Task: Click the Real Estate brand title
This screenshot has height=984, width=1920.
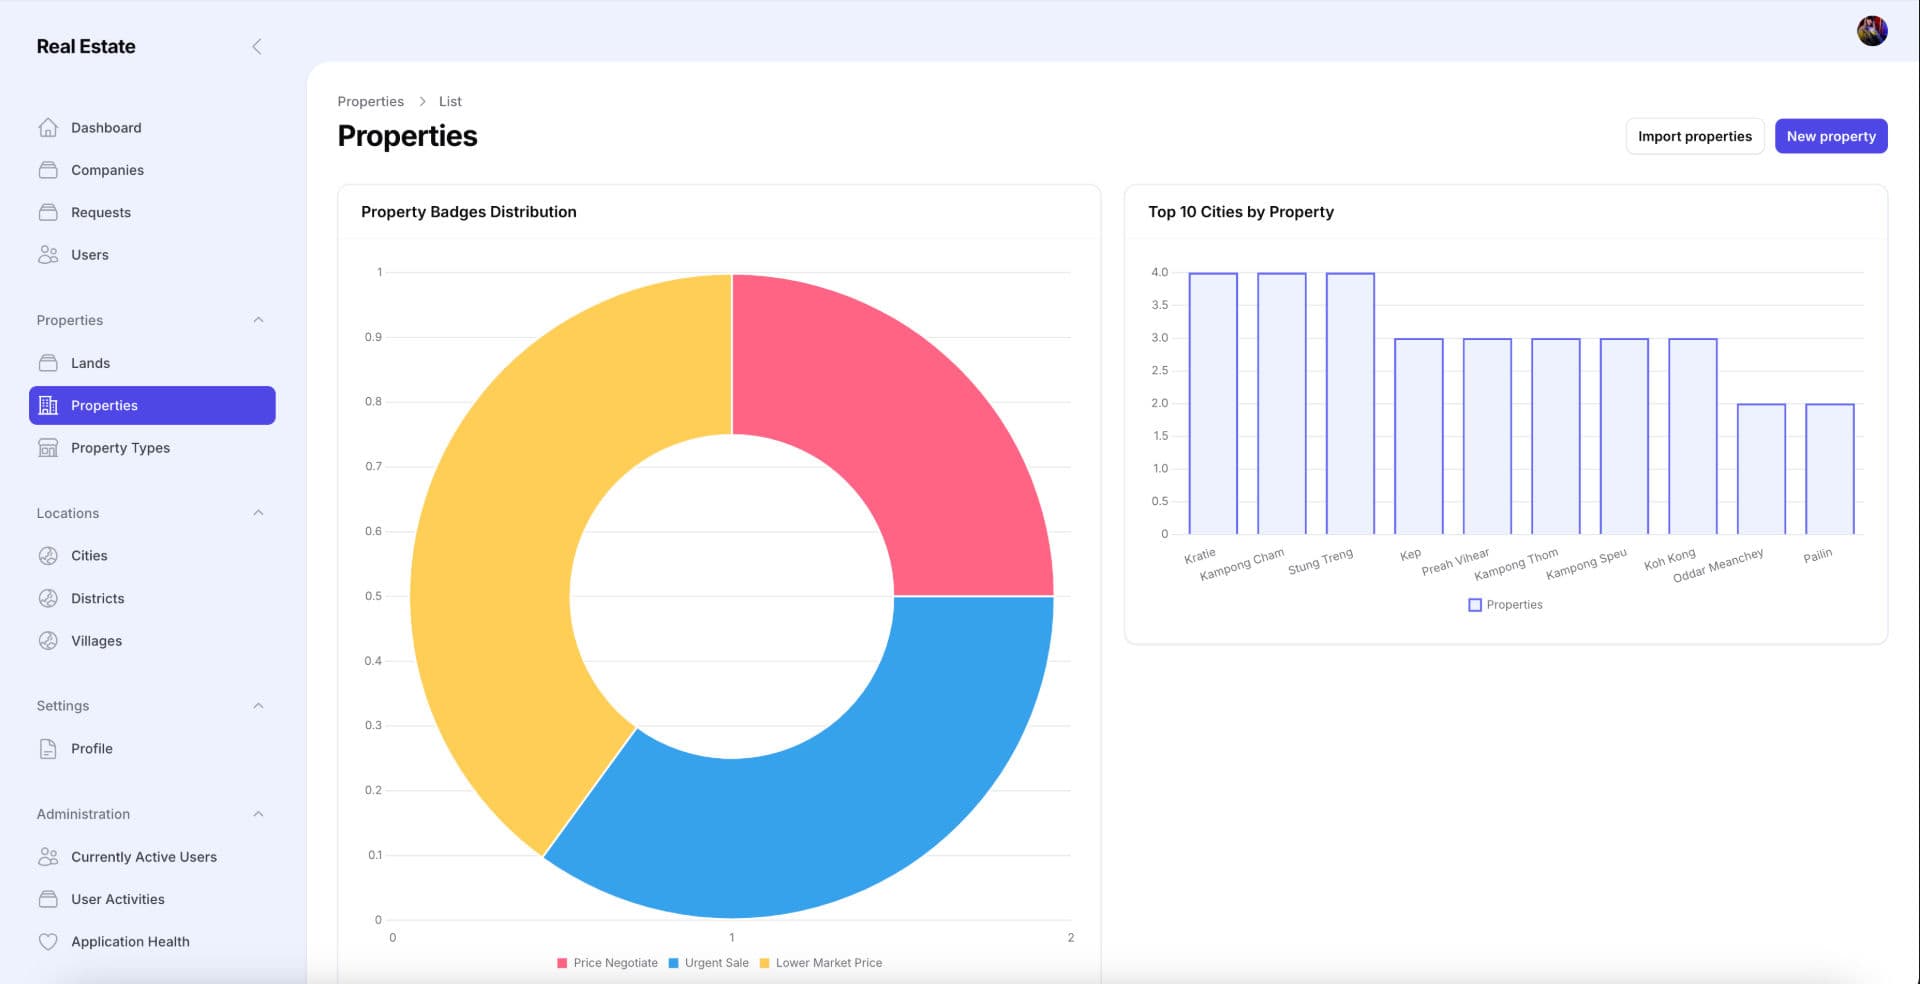Action: [86, 46]
